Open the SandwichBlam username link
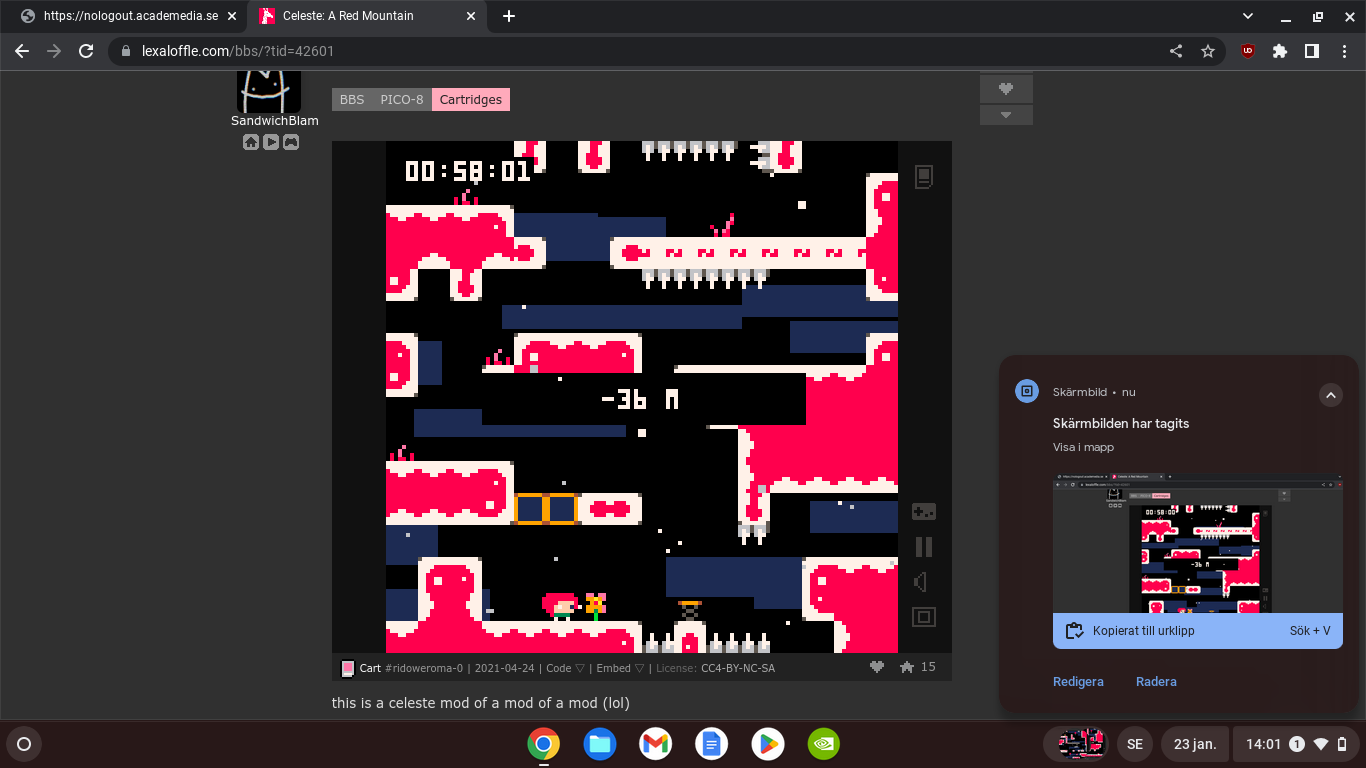 click(x=275, y=121)
